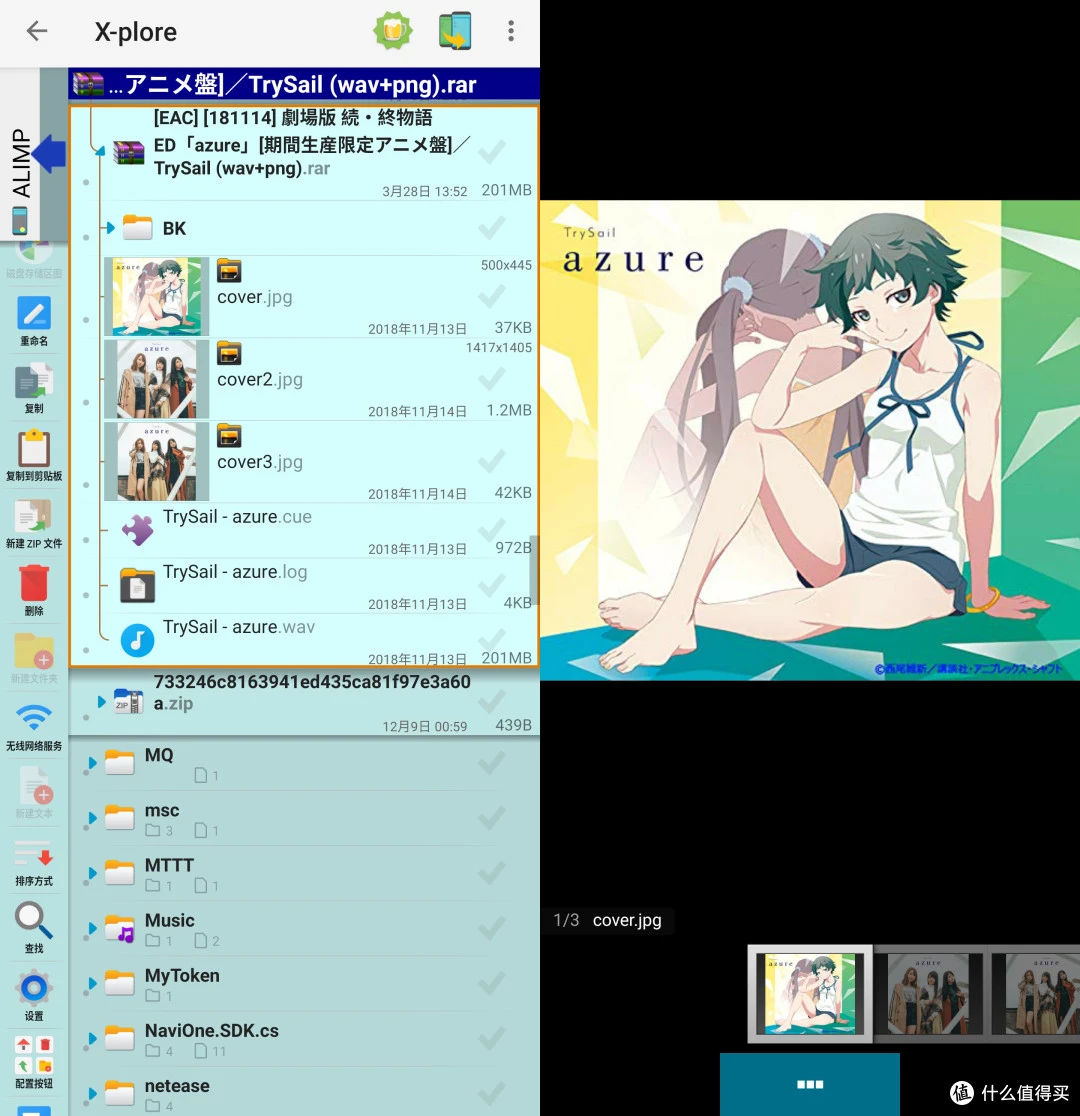The height and width of the screenshot is (1116, 1080).
Task: Tap the main azure cover image
Action: coord(810,441)
